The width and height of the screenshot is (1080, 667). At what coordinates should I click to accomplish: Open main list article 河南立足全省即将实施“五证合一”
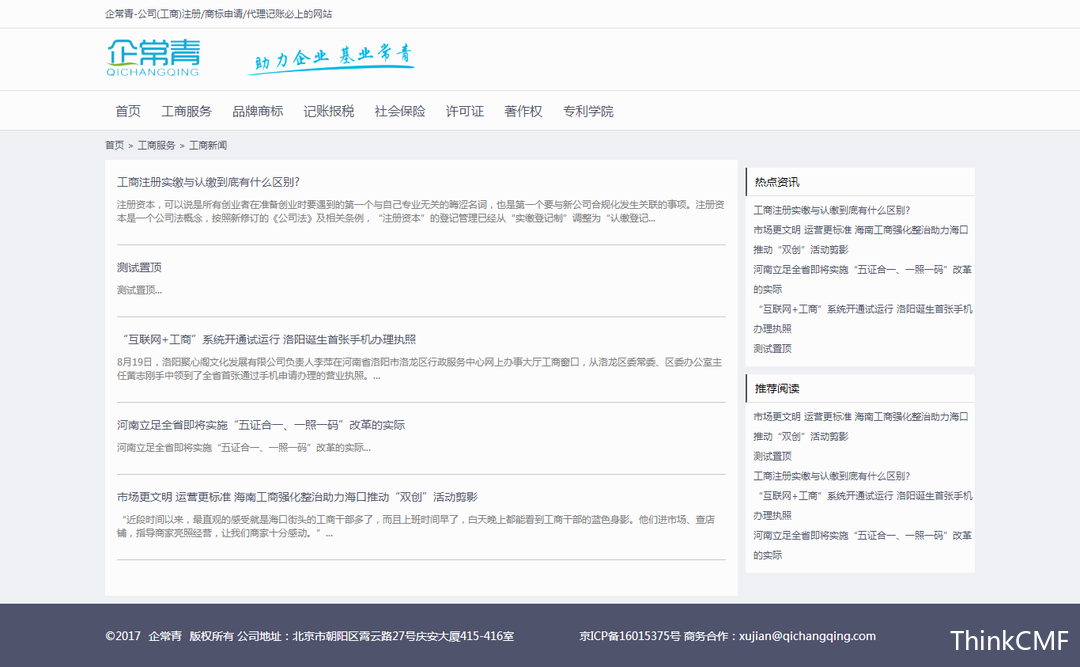click(260, 424)
